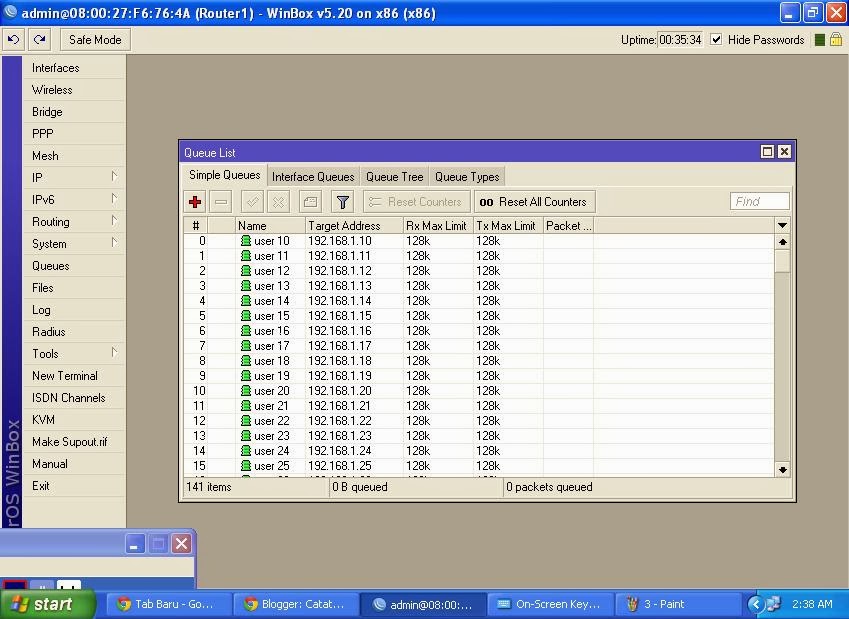The image size is (849, 619).
Task: Open the Interface Queues tab
Action: (313, 176)
